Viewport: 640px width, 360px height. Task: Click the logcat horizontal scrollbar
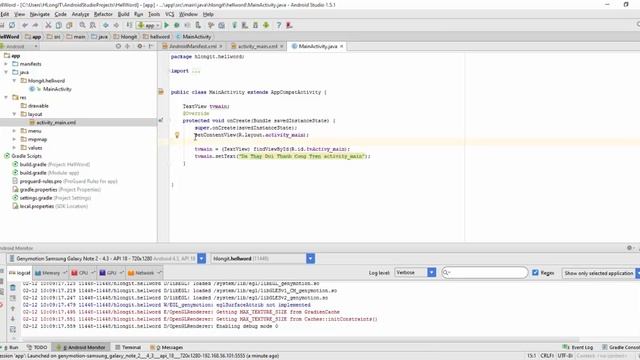(x=300, y=339)
